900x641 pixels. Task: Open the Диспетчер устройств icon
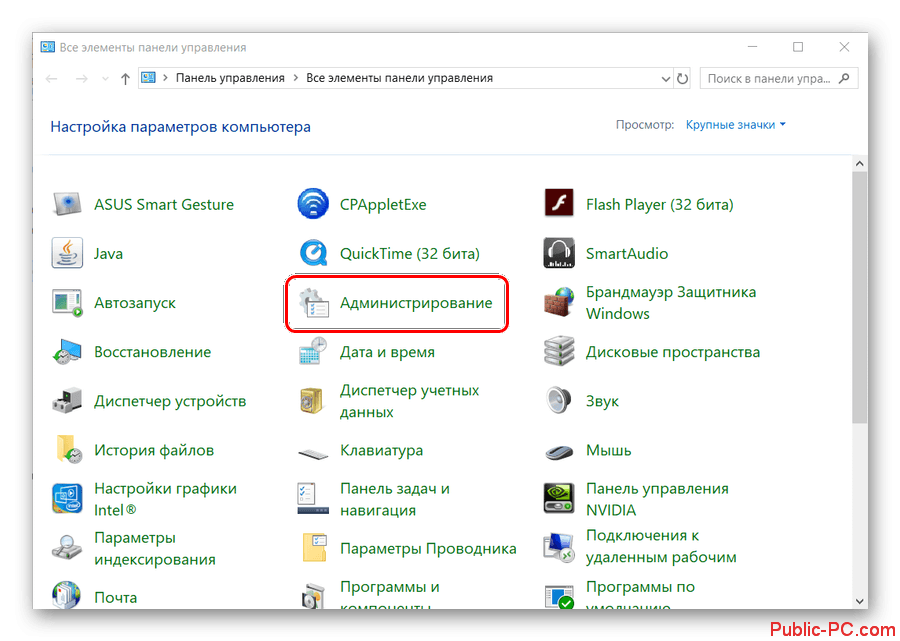pos(67,401)
